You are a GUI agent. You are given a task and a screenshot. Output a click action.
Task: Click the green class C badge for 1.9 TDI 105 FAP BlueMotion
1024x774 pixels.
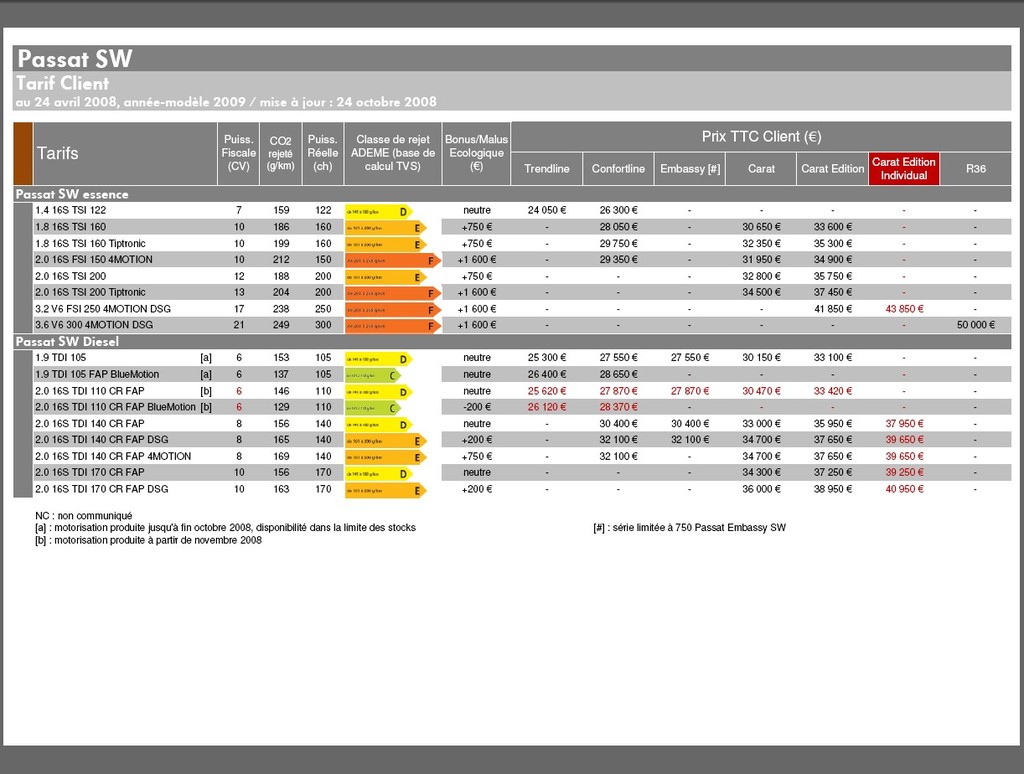click(373, 375)
